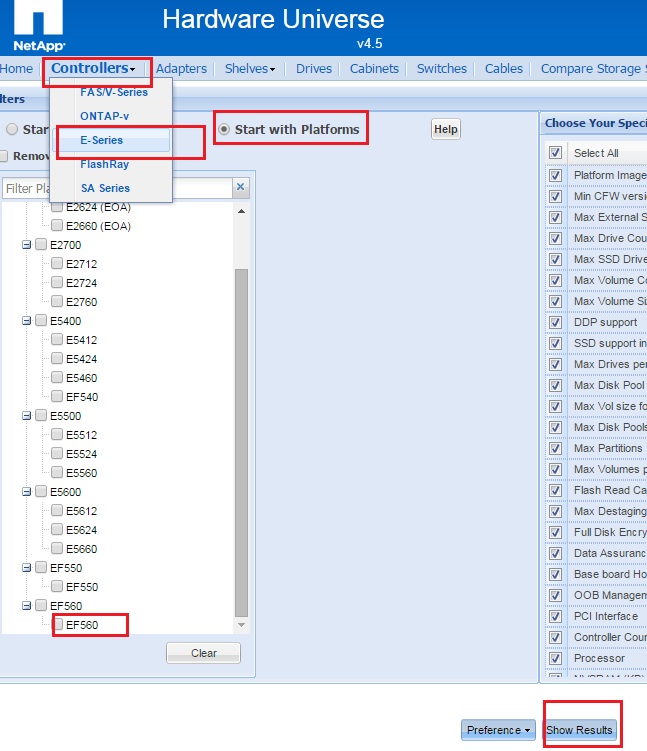
Task: Check the E5624 platform
Action: click(x=57, y=529)
